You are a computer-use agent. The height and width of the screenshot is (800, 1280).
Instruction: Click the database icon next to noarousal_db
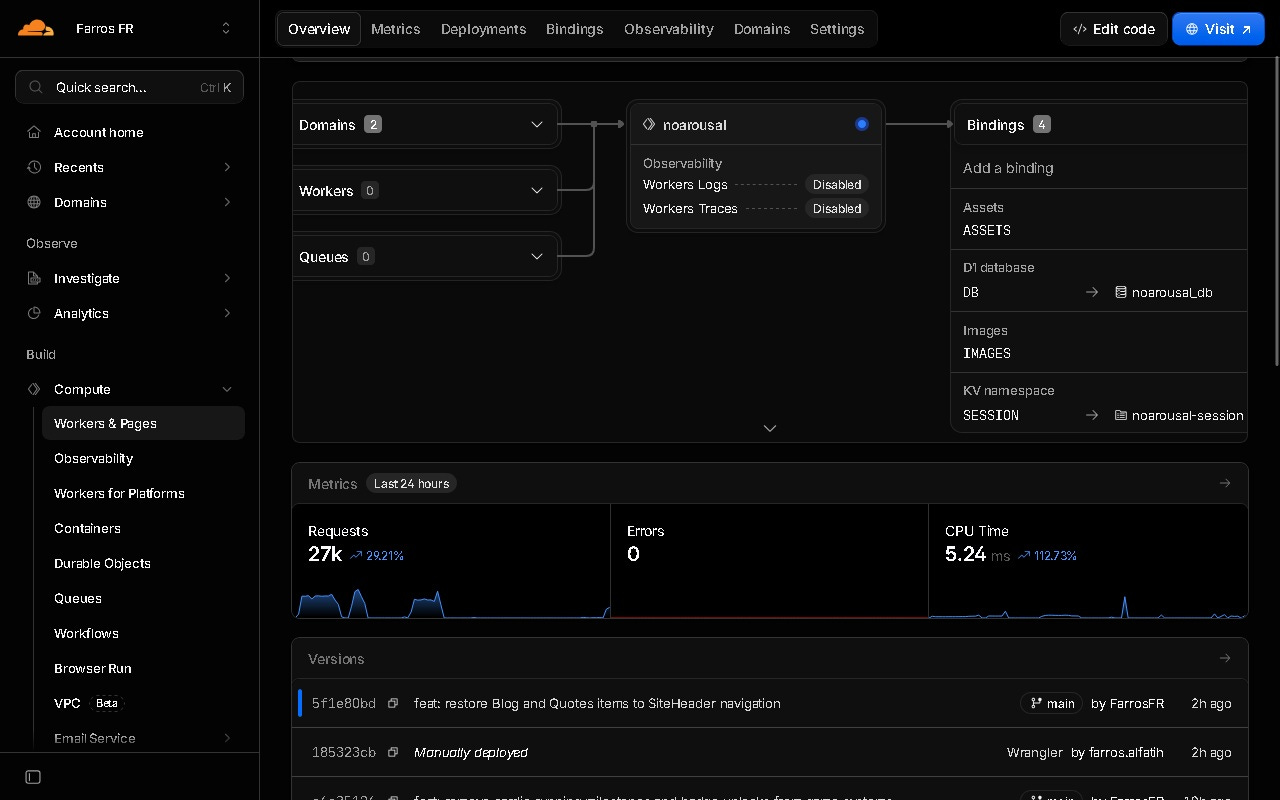click(1121, 292)
